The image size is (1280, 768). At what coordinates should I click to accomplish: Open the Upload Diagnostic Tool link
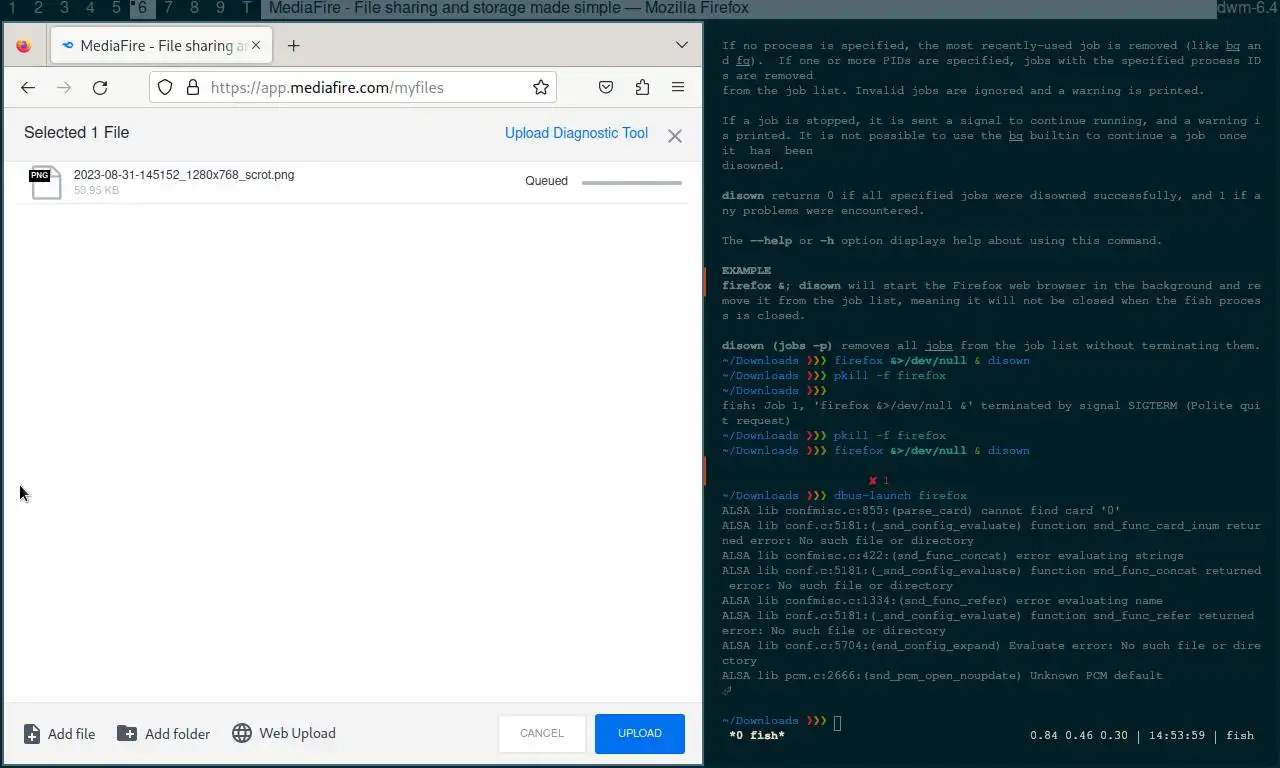point(576,133)
